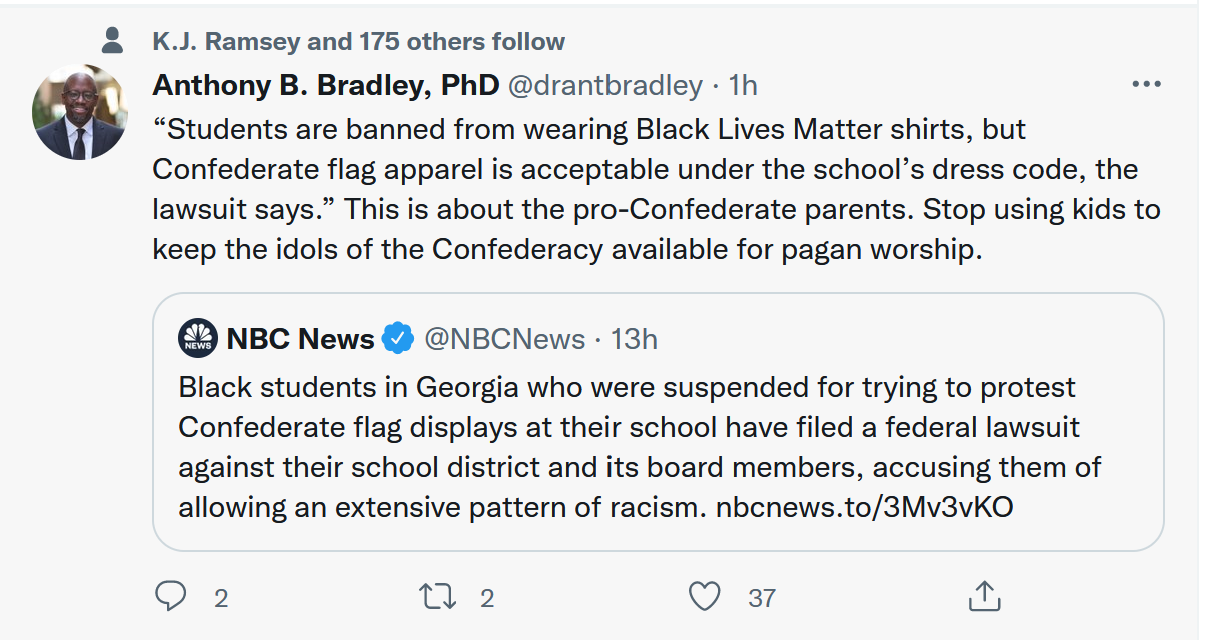Click the retweet count number 2
The width and height of the screenshot is (1214, 640).
tap(487, 598)
